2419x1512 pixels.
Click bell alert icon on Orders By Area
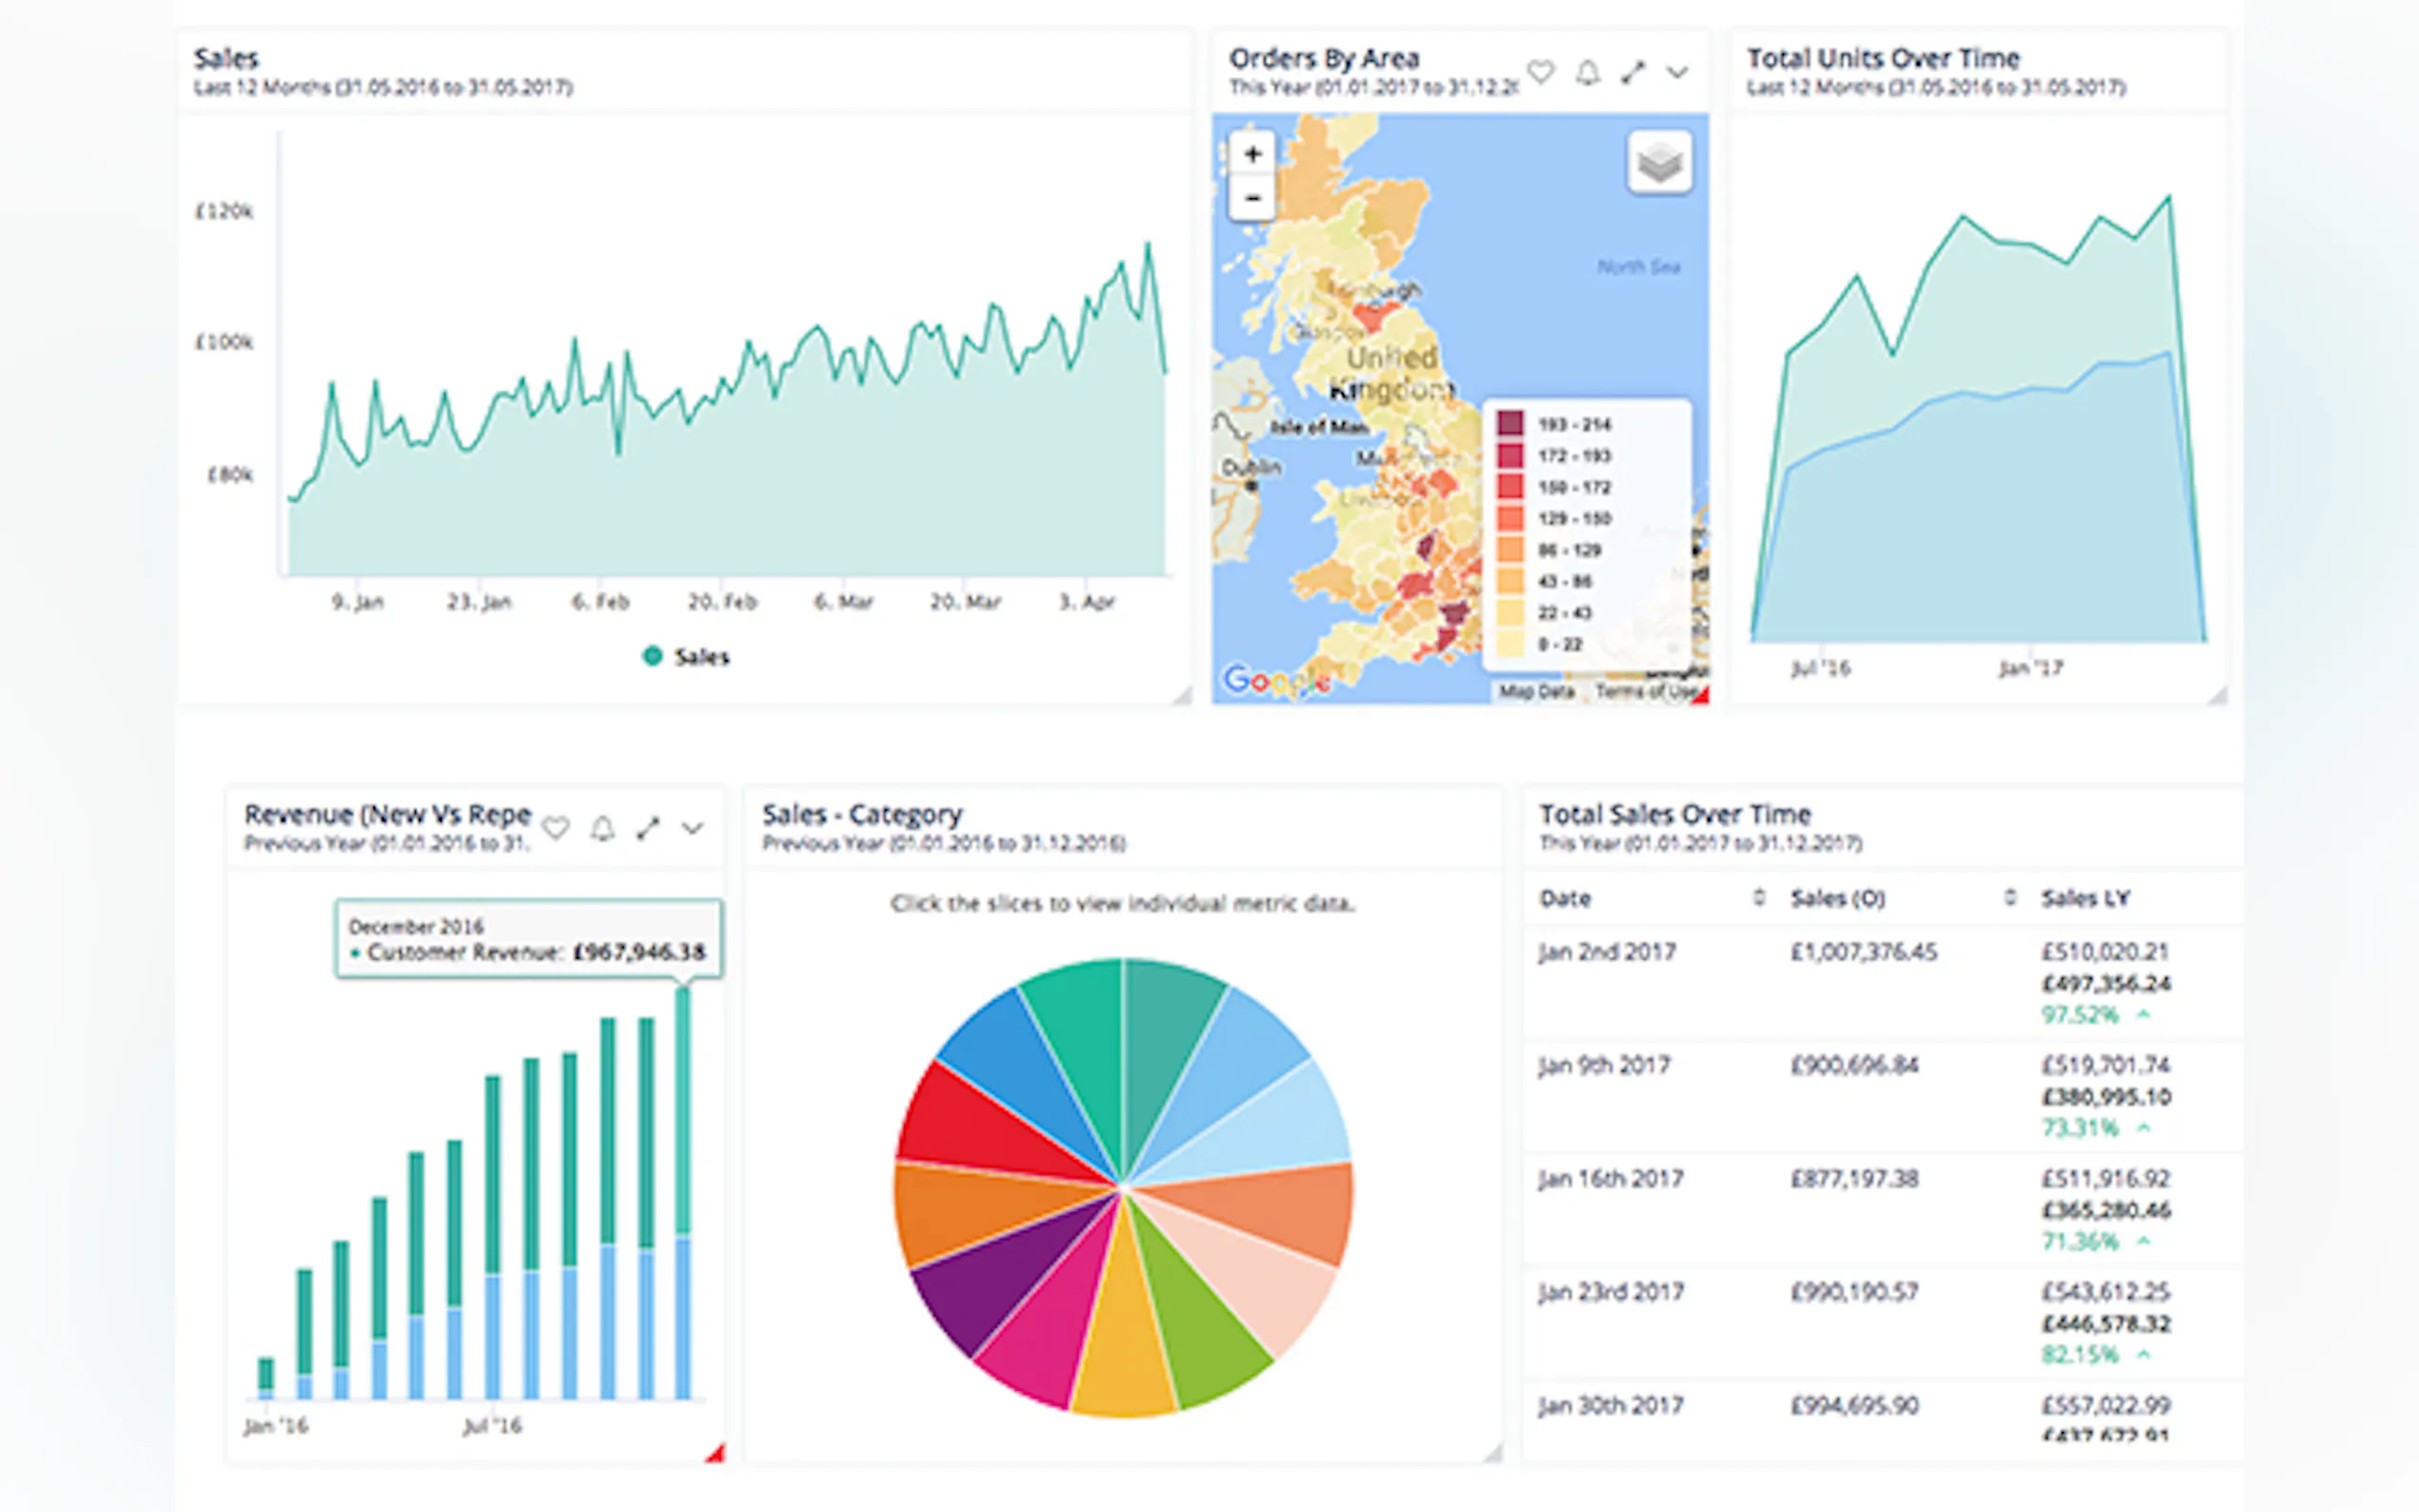(1588, 72)
